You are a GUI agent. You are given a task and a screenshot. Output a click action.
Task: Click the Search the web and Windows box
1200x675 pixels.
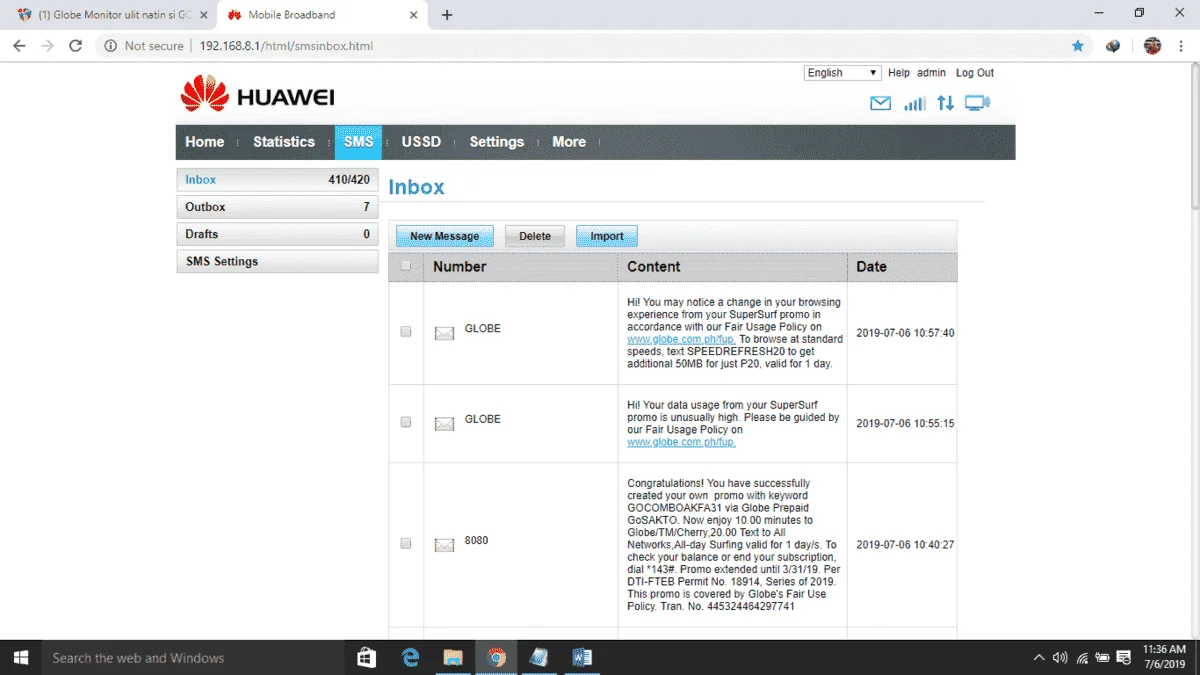point(193,657)
